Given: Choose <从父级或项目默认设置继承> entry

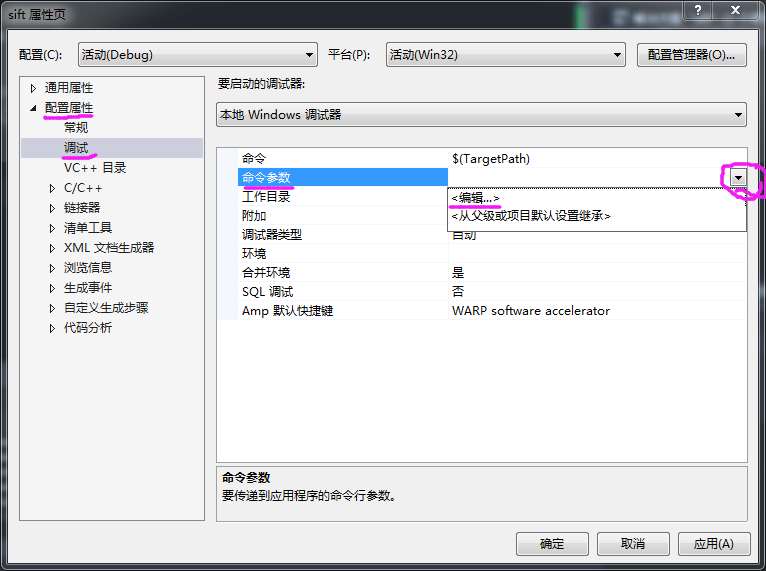Looking at the screenshot, I should pos(531,216).
